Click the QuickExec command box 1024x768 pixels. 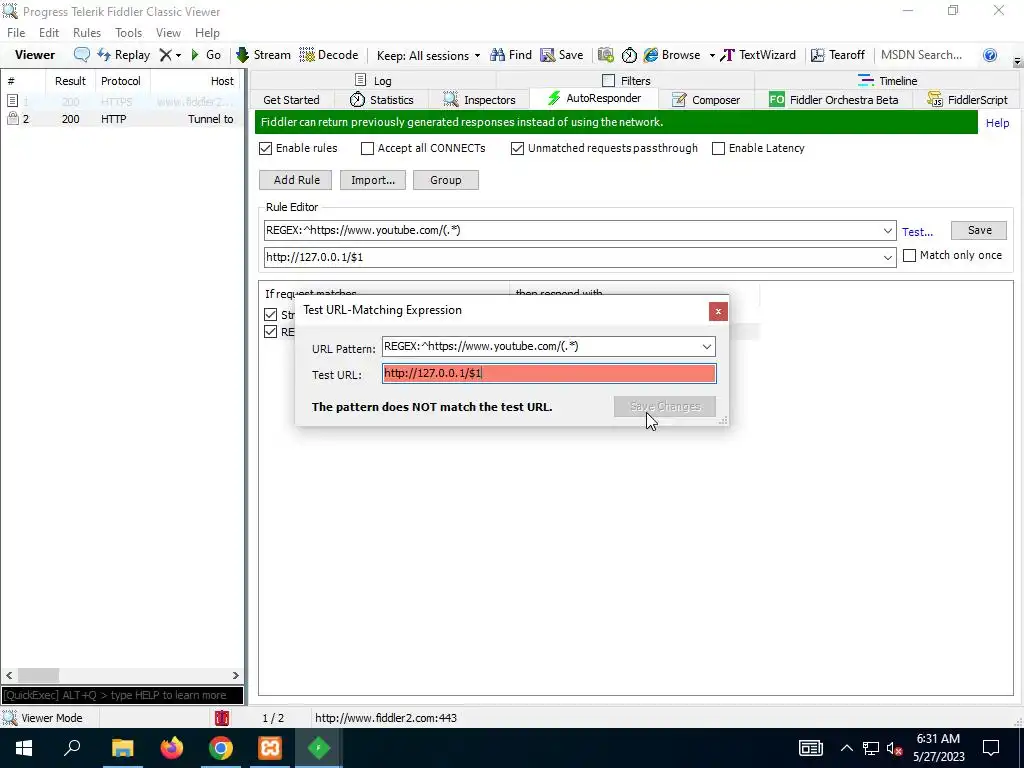(x=123, y=695)
